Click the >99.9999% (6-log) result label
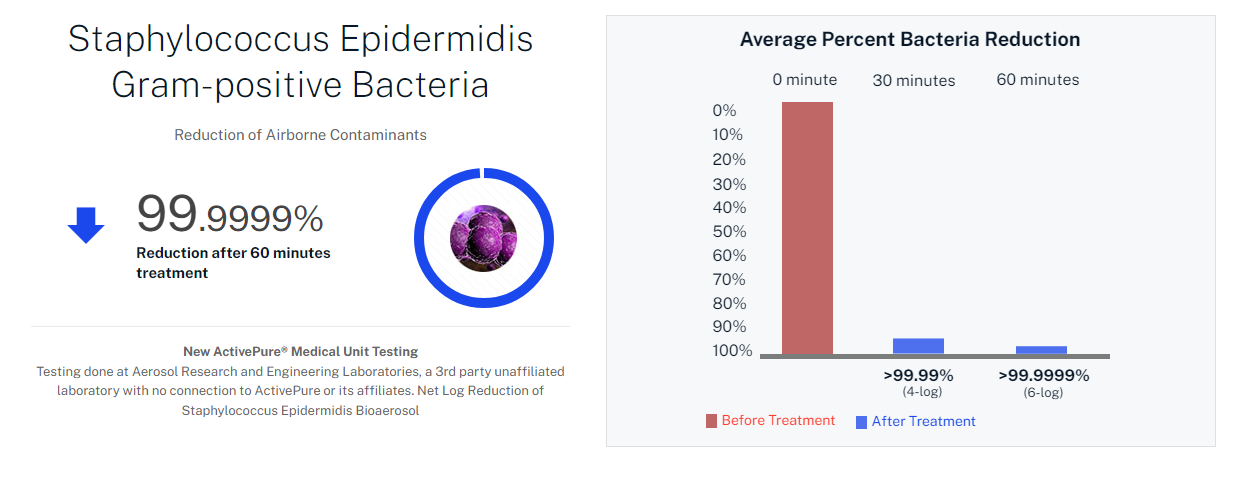Image resolution: width=1252 pixels, height=481 pixels. tap(1043, 382)
